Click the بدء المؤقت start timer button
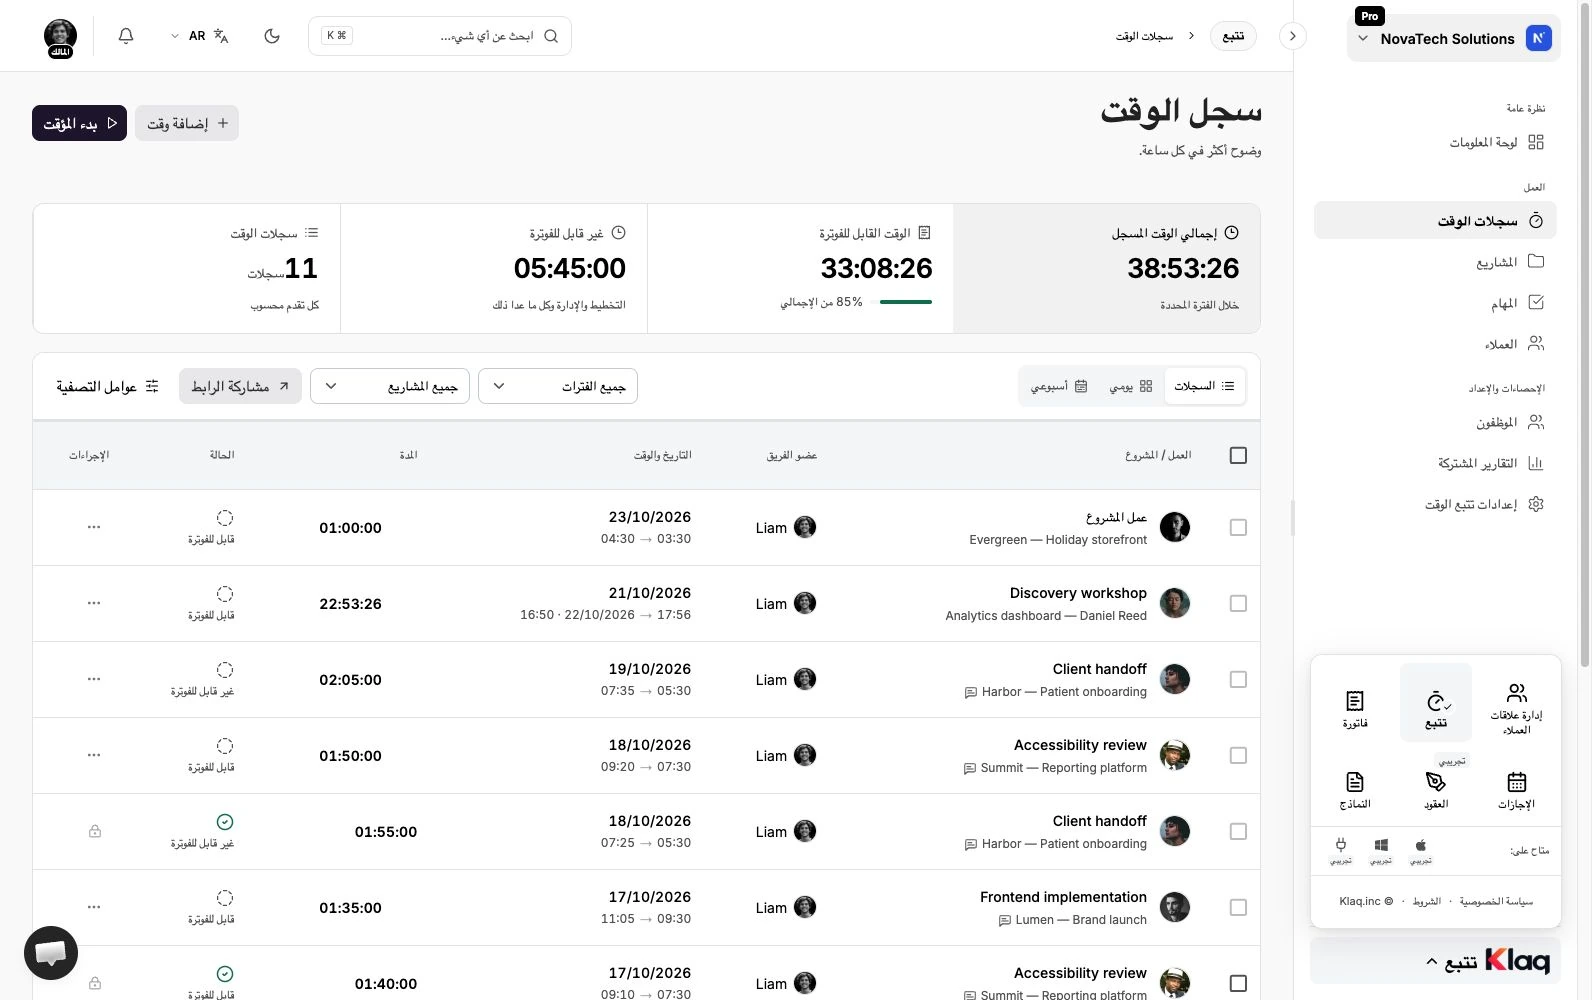The image size is (1592, 1000). [79, 123]
